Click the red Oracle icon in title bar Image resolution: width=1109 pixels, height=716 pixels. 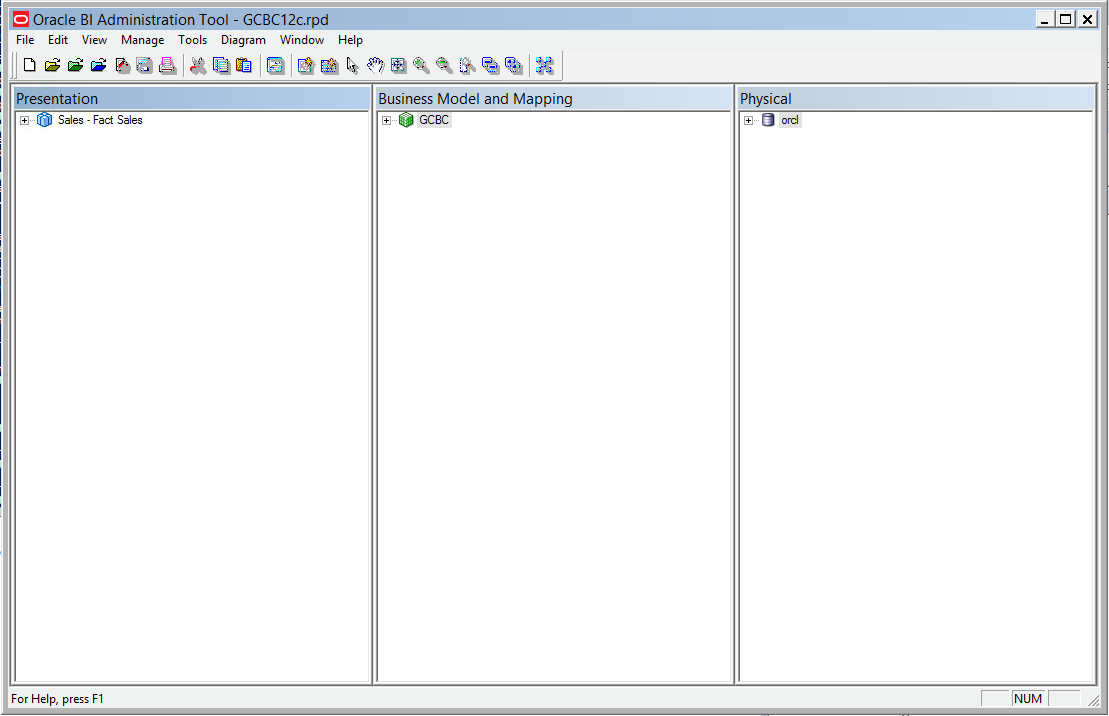21,20
